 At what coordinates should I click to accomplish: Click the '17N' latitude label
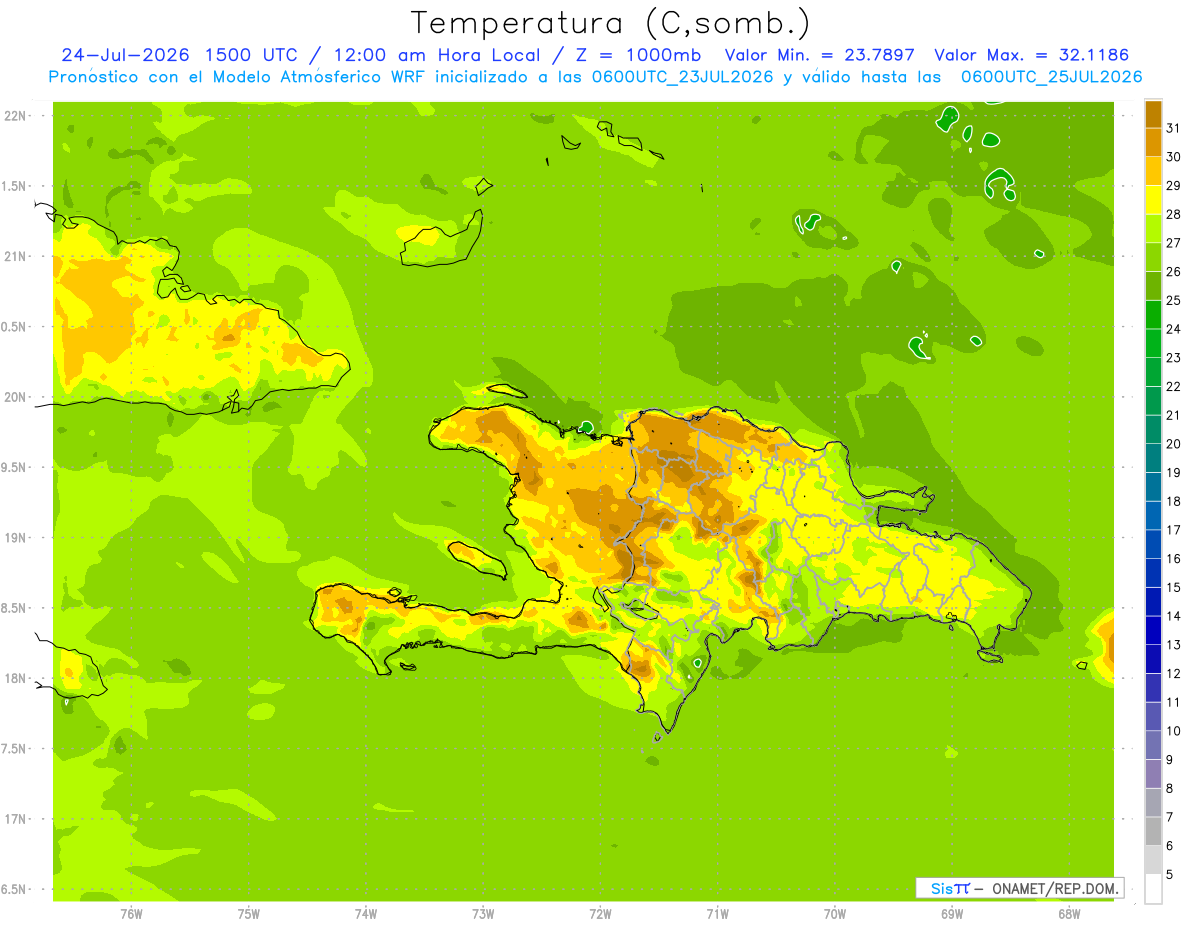click(17, 819)
